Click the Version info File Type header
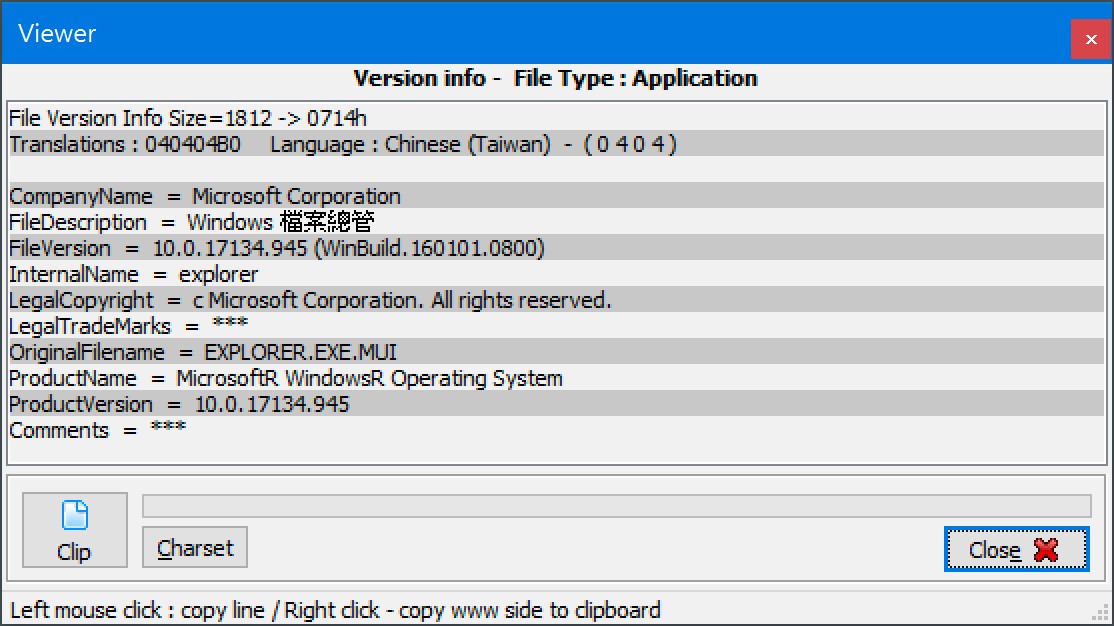Viewport: 1114px width, 626px height. point(556,78)
